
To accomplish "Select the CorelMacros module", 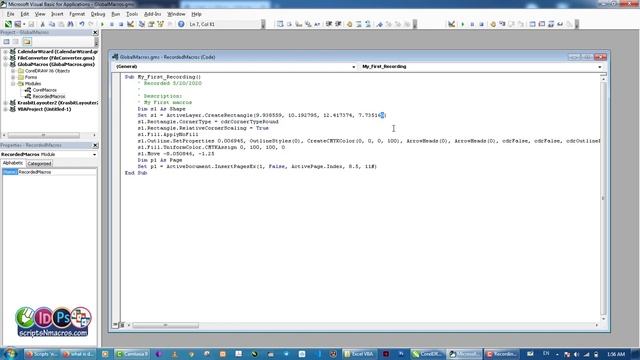I will [44, 90].
